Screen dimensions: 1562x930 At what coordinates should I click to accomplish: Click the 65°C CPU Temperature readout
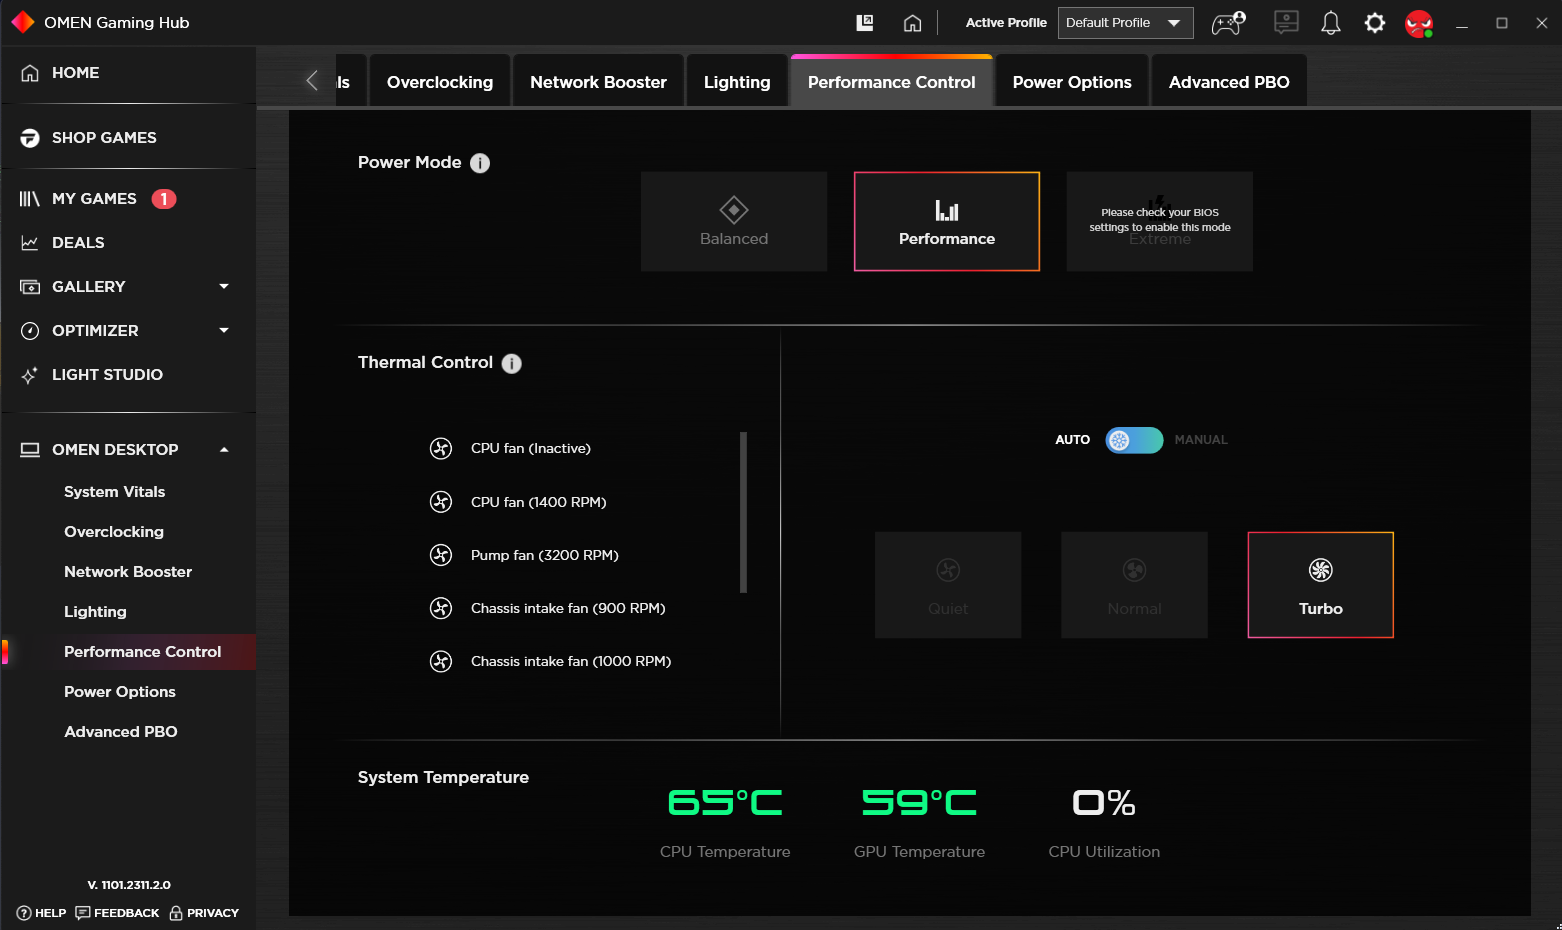pyautogui.click(x=725, y=802)
